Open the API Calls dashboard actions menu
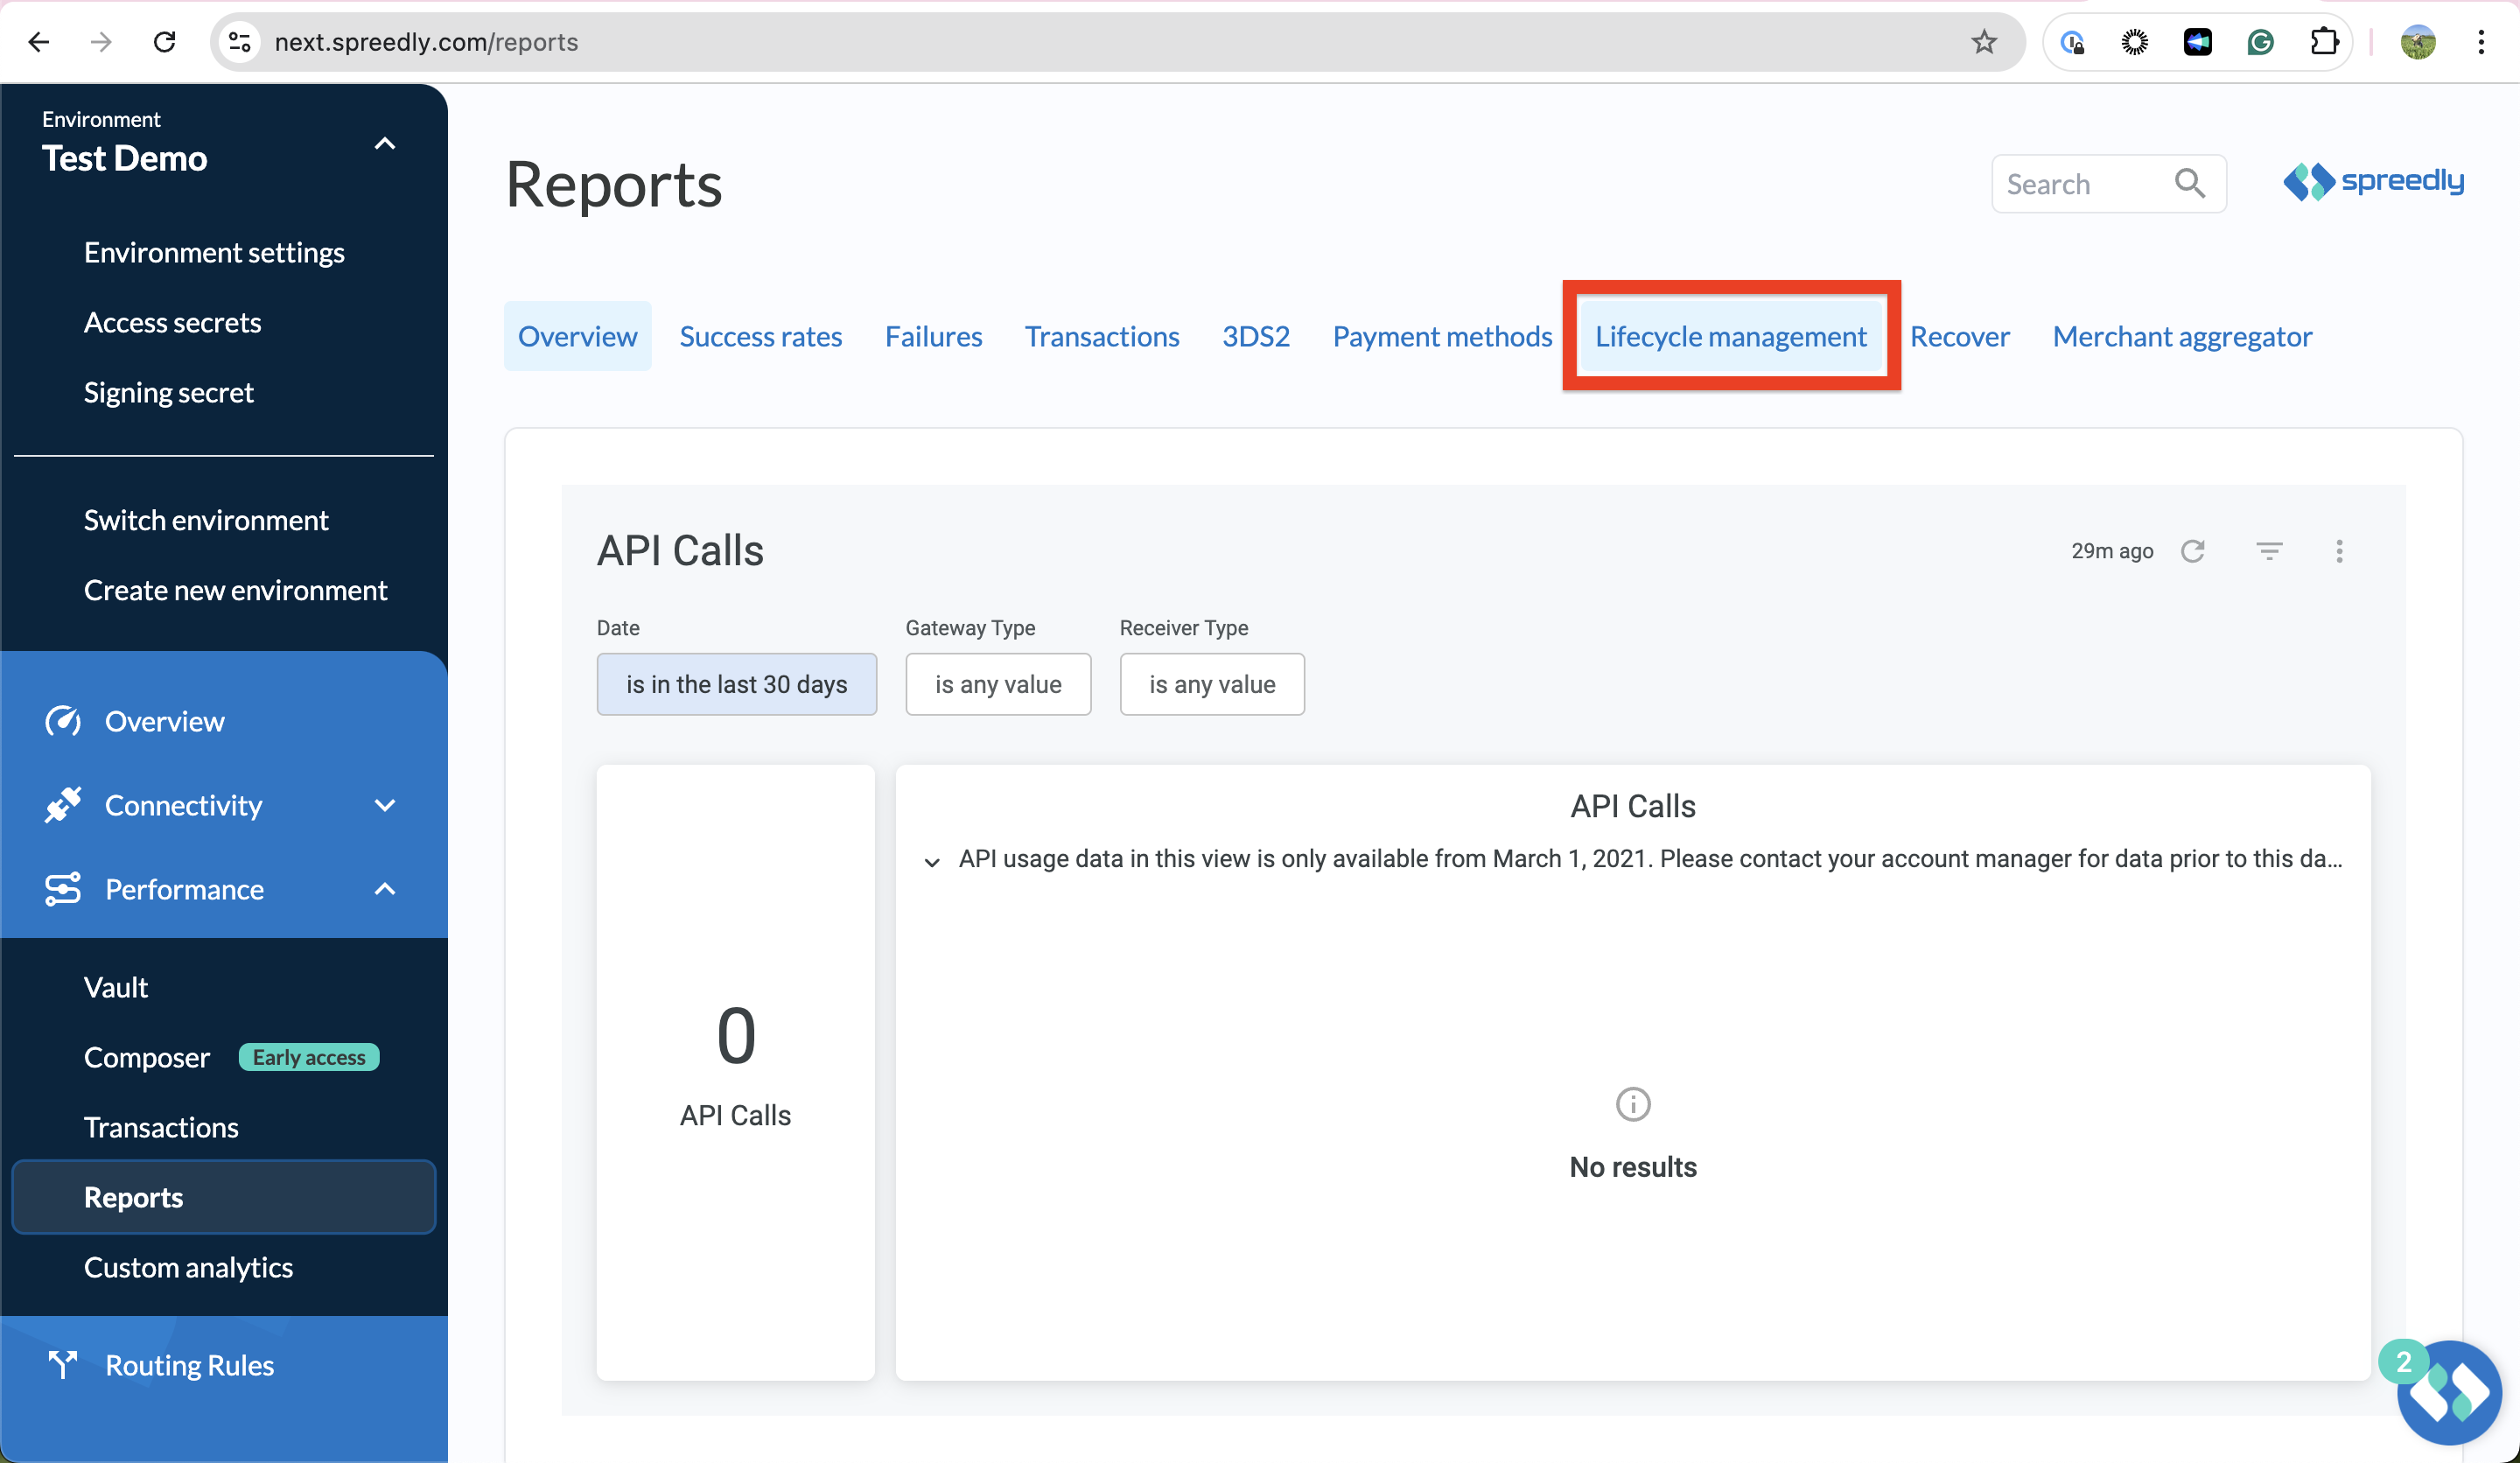This screenshot has width=2520, height=1463. [x=2339, y=551]
